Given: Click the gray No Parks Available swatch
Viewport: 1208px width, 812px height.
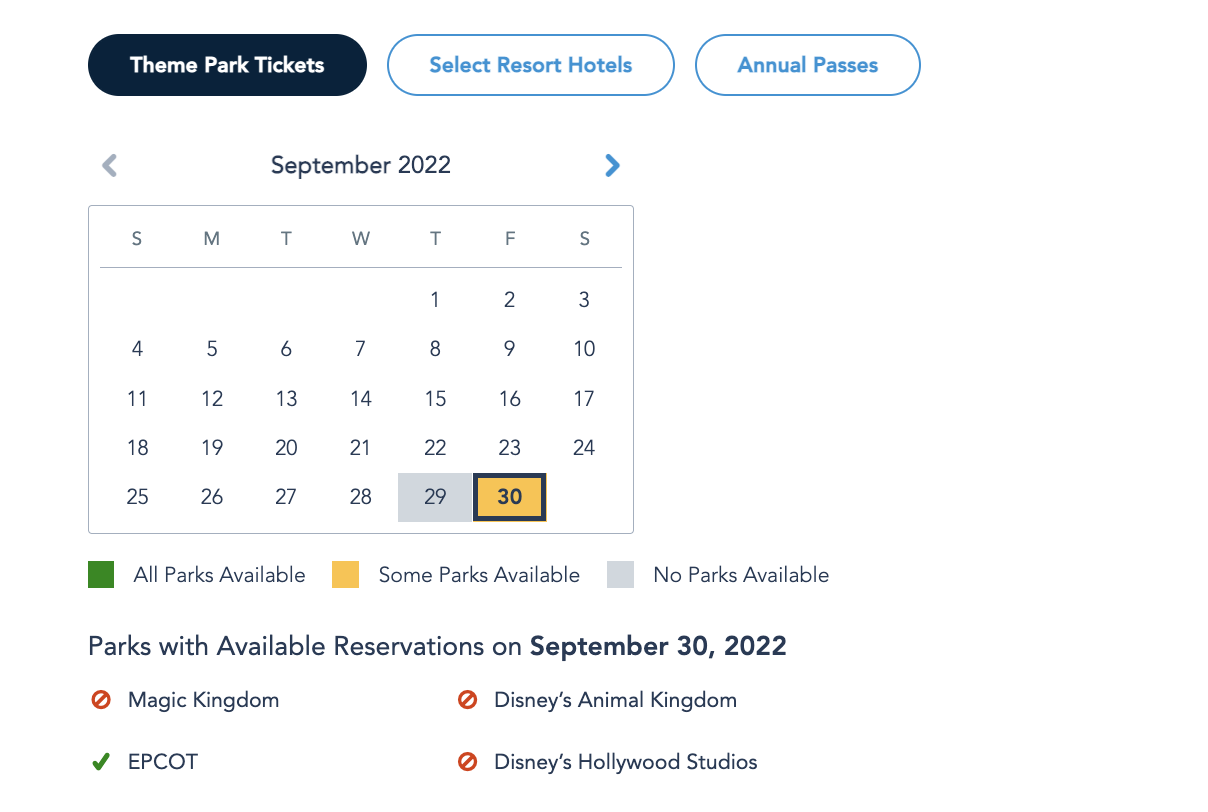Looking at the screenshot, I should click(620, 575).
